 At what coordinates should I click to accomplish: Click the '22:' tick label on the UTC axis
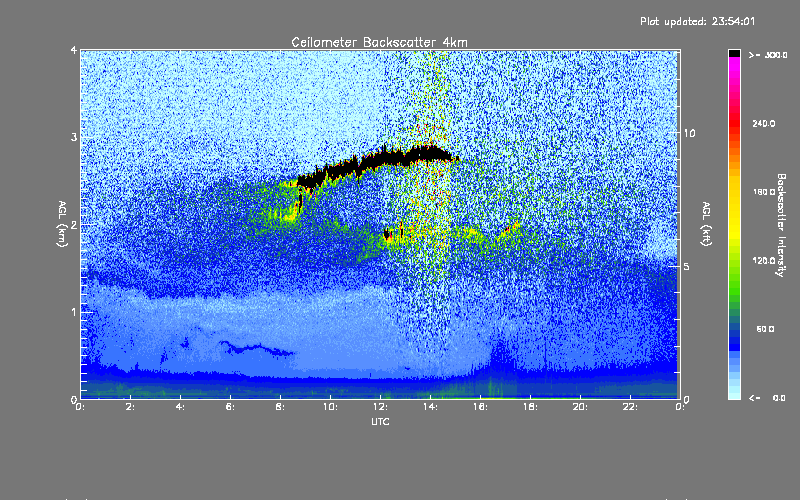click(630, 407)
